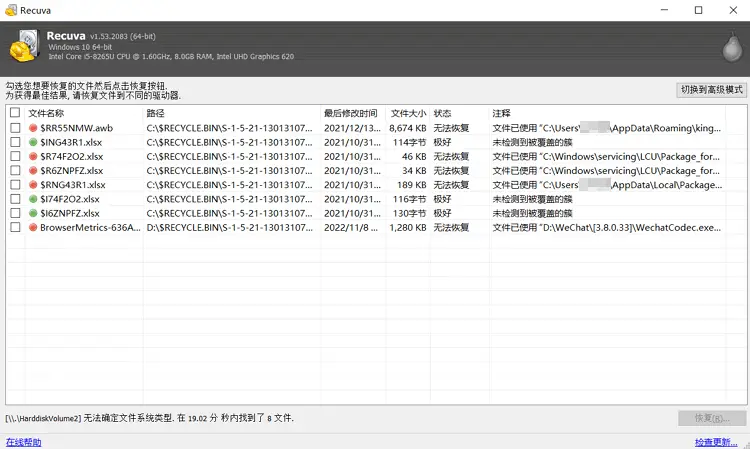This screenshot has height=449, width=750.
Task: Click green status dot for $ING43R1.xlsx
Action: pyautogui.click(x=33, y=142)
